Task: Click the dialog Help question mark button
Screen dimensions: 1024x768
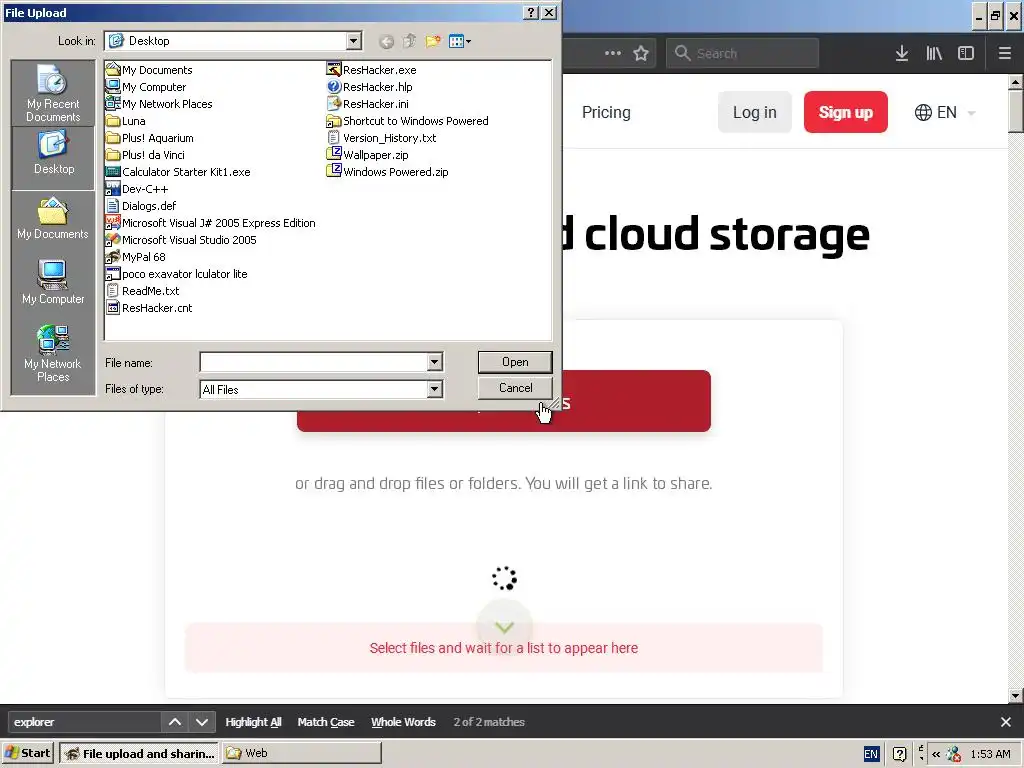Action: [532, 12]
